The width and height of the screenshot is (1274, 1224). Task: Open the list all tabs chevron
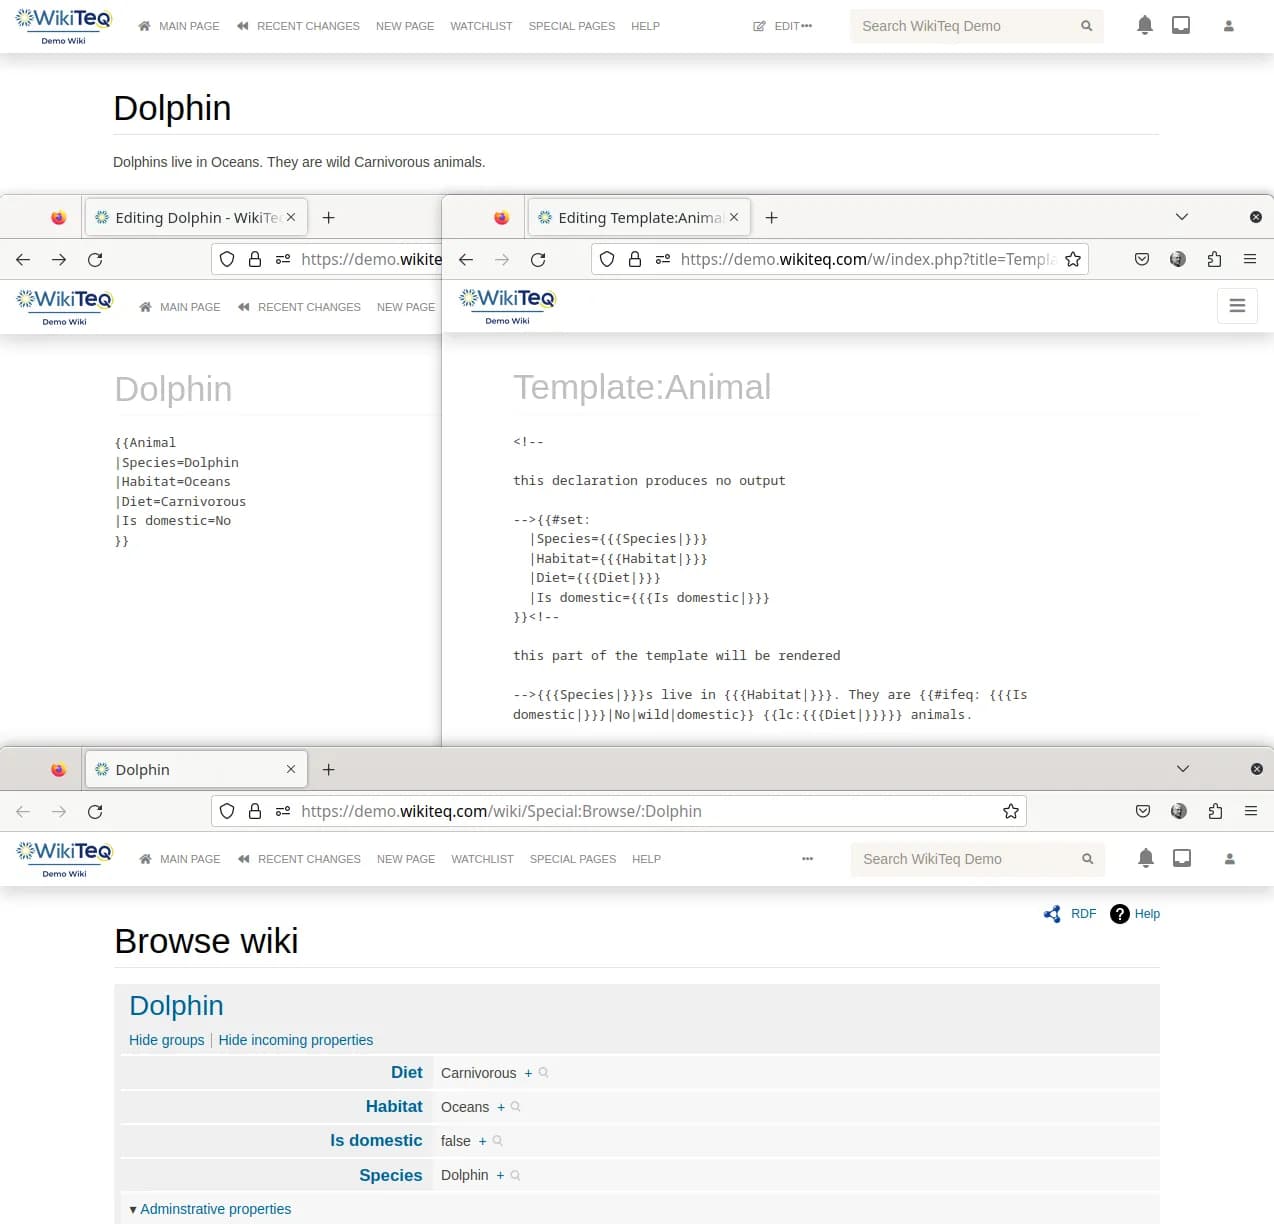1183,769
